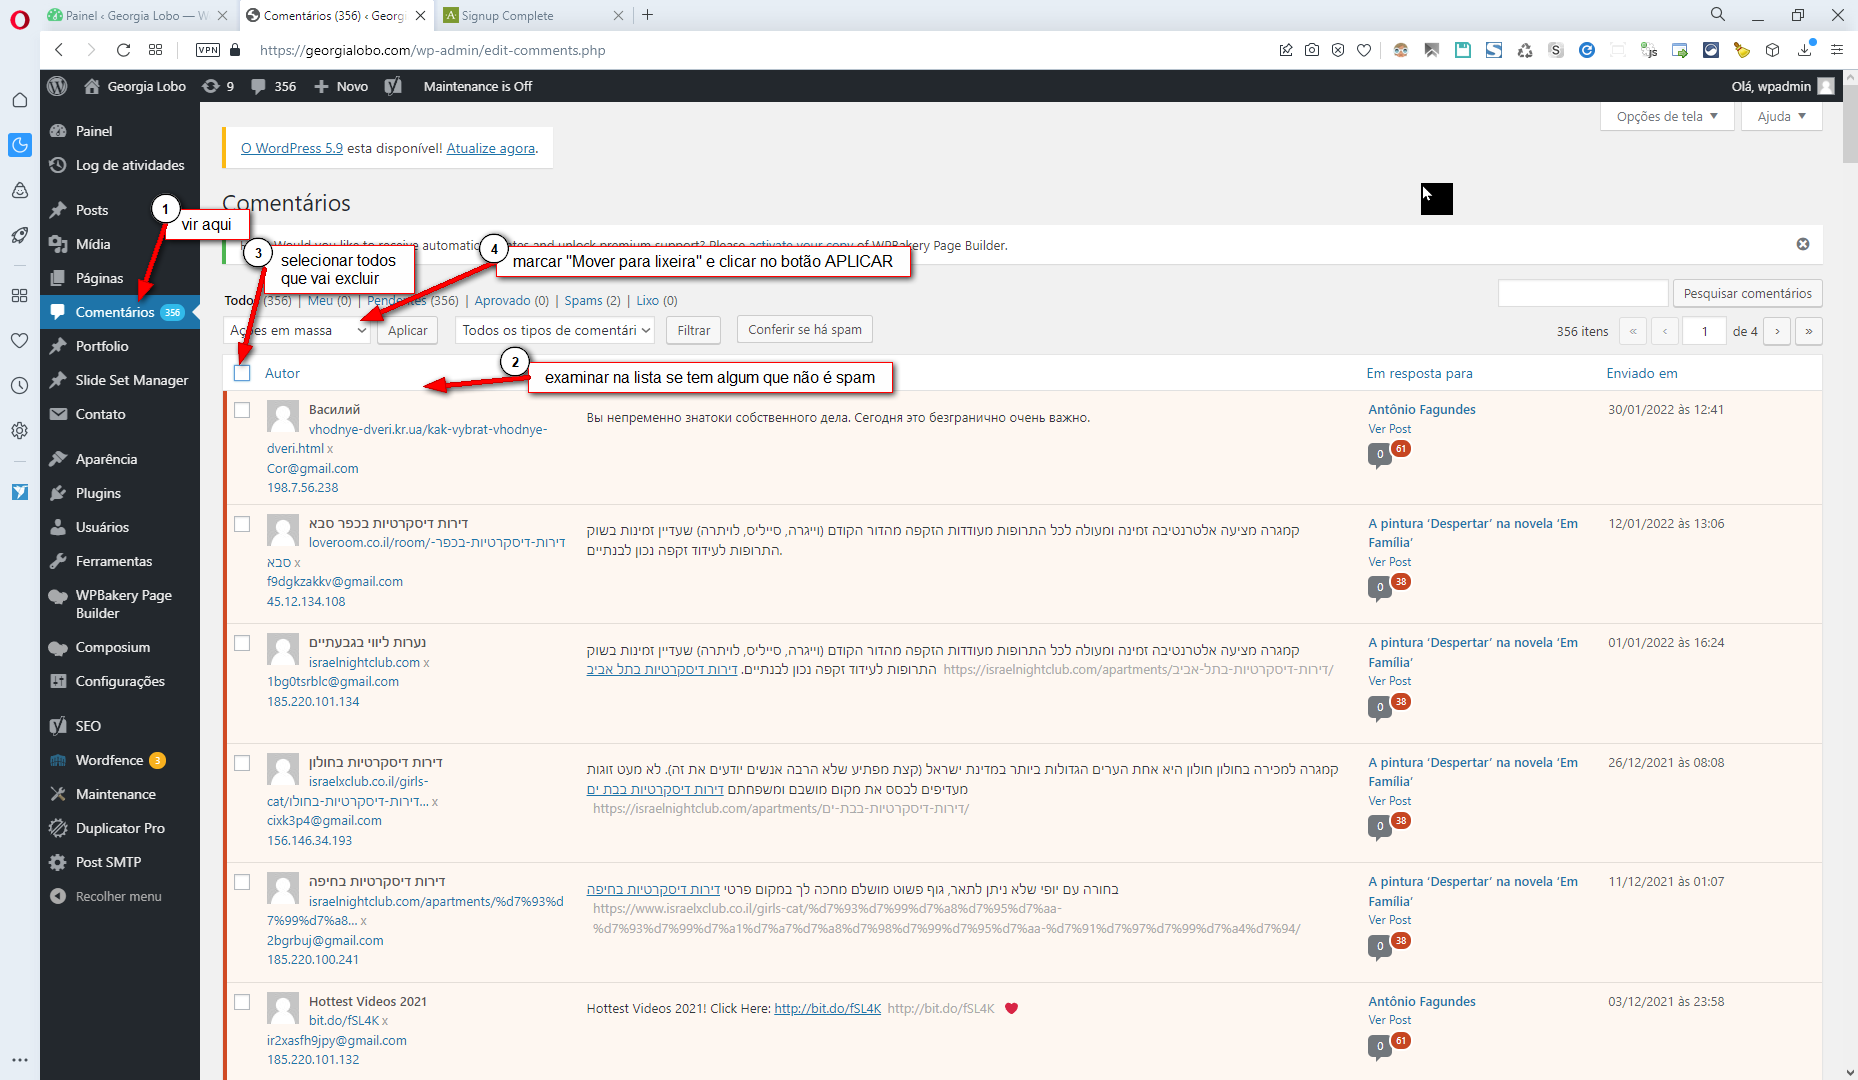1858x1080 pixels.
Task: Open a new browser tab
Action: coord(648,15)
